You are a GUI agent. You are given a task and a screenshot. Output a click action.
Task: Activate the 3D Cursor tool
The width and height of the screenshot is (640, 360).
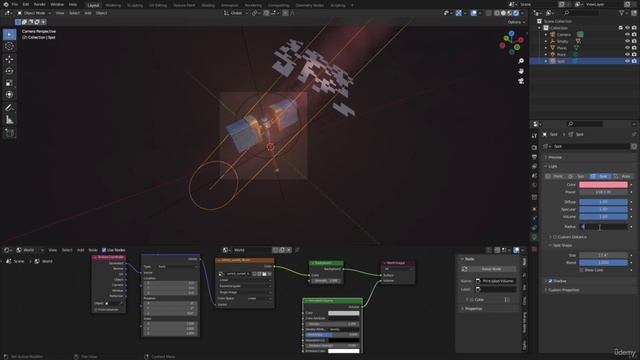[x=9, y=46]
